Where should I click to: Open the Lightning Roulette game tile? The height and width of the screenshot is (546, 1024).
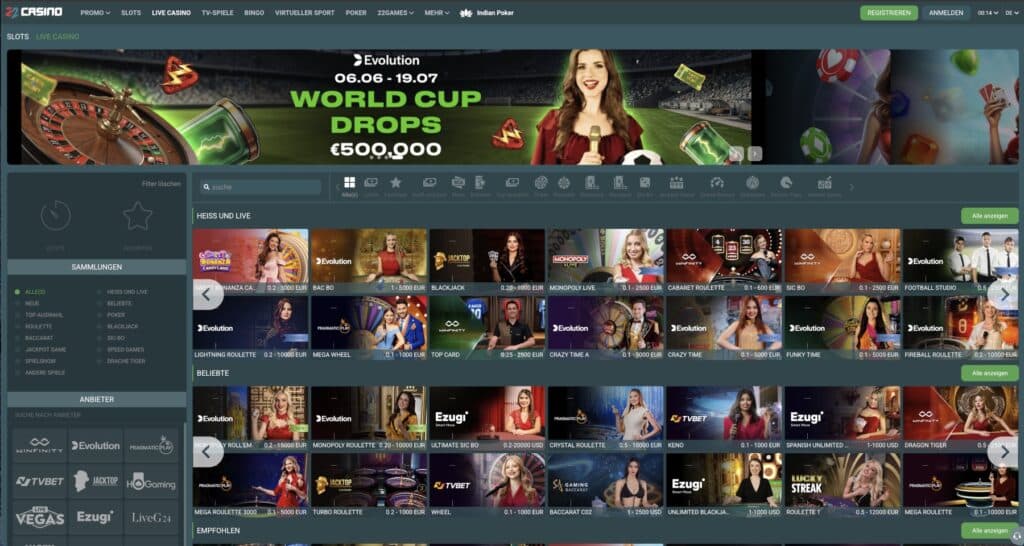point(250,328)
